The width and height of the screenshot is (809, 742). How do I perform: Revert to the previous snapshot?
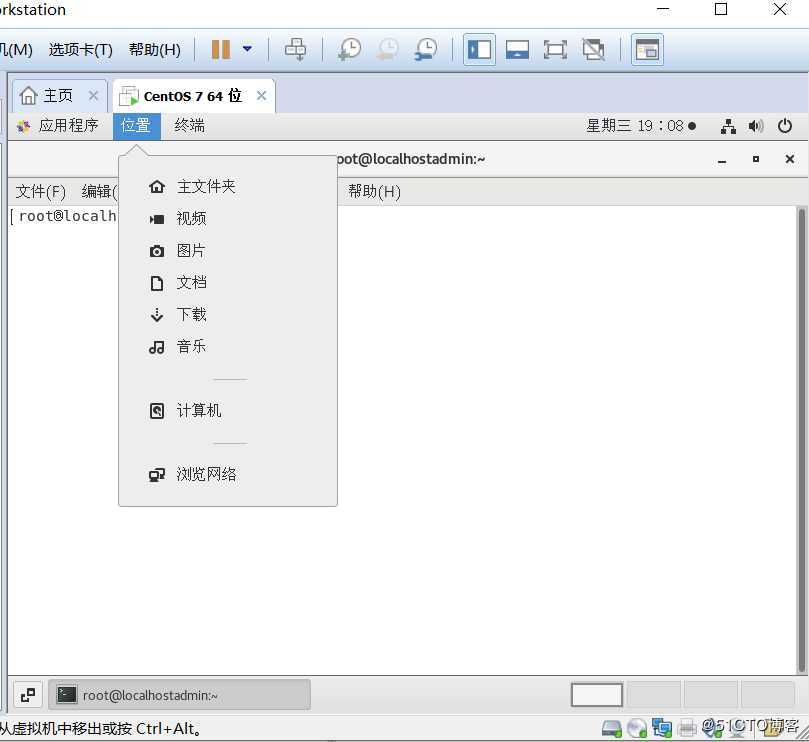pyautogui.click(x=387, y=50)
